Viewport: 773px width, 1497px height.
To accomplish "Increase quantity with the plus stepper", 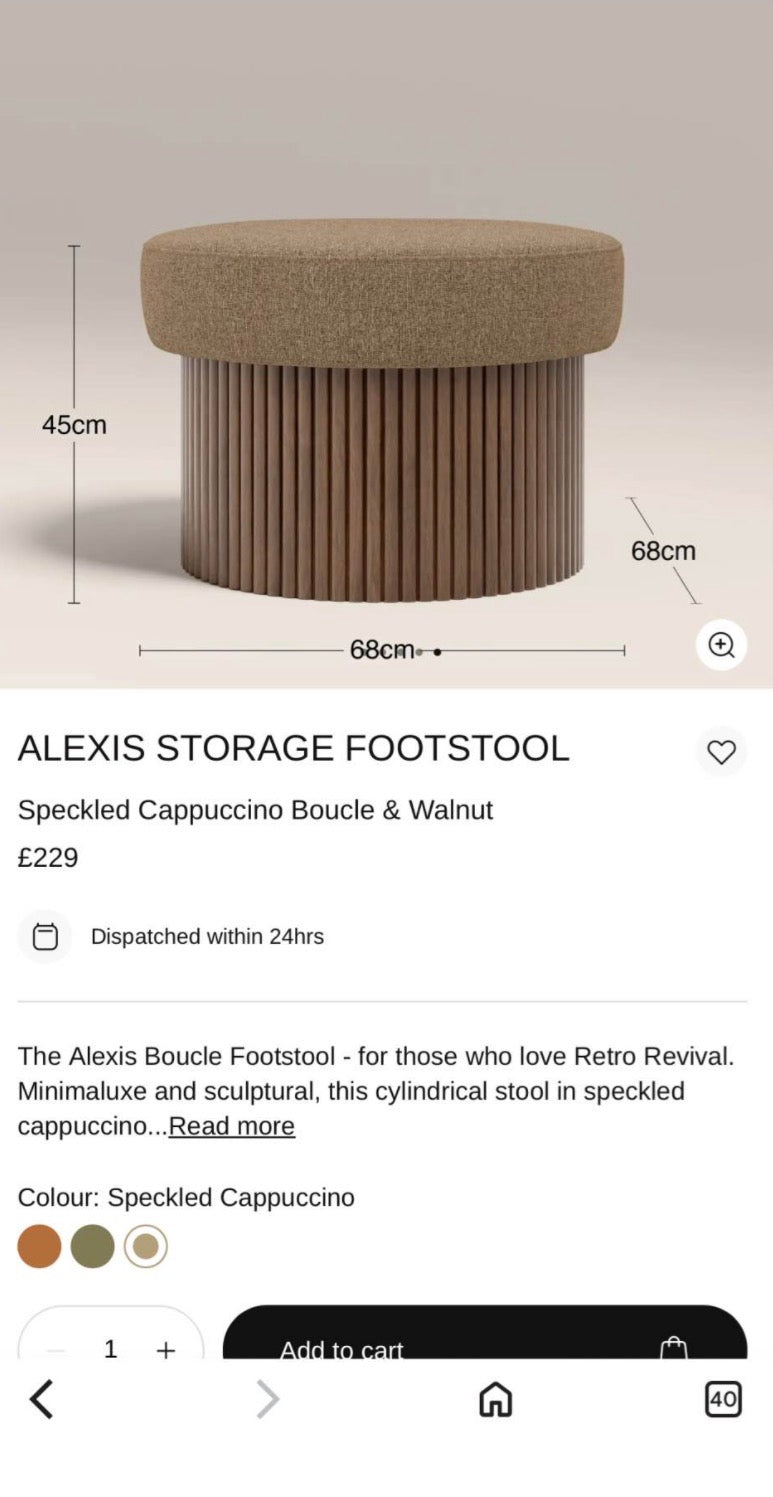I will 165,1349.
